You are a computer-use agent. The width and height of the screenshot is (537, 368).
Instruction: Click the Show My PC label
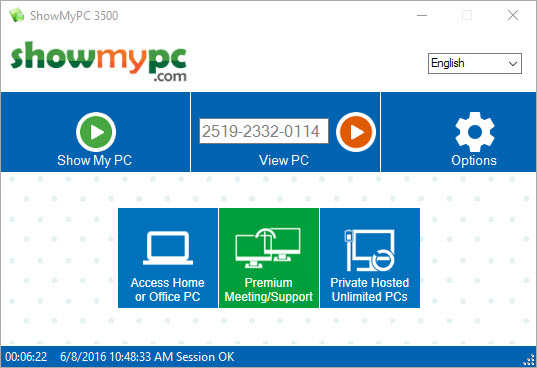click(95, 160)
